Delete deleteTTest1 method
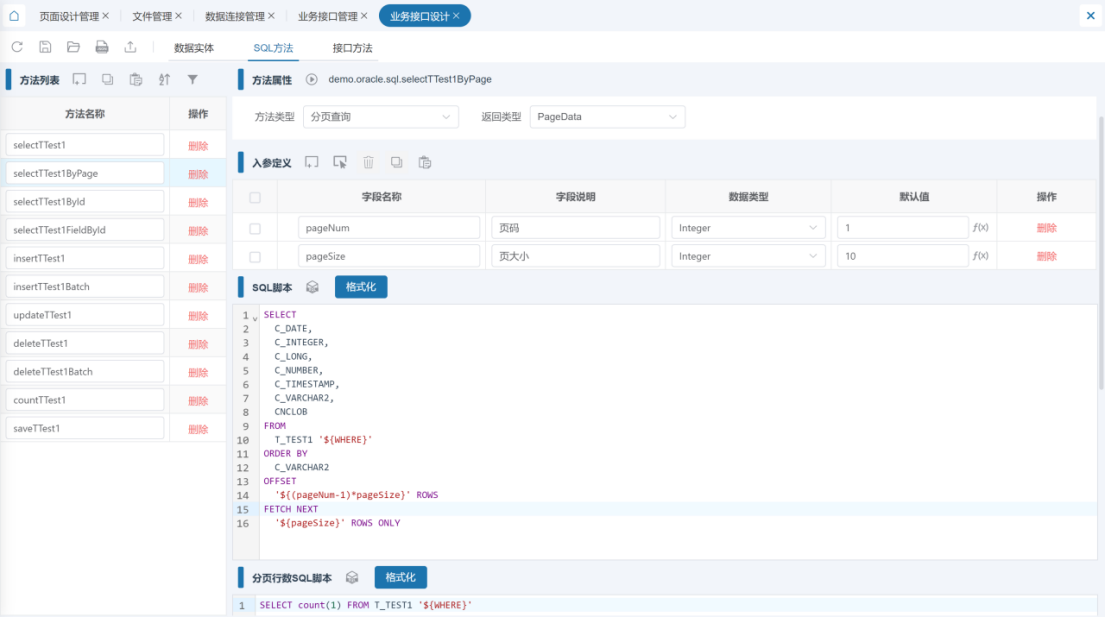 tap(198, 344)
